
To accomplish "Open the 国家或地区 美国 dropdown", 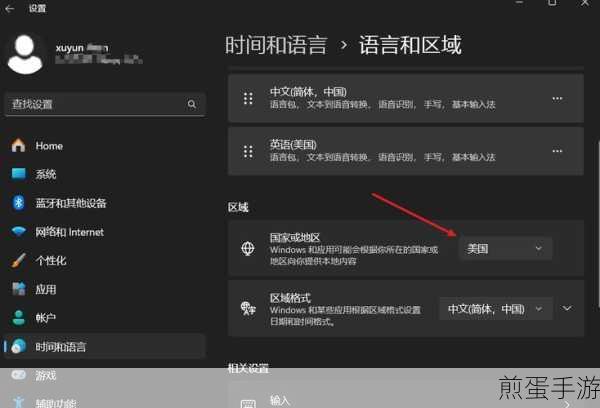I will pos(505,249).
